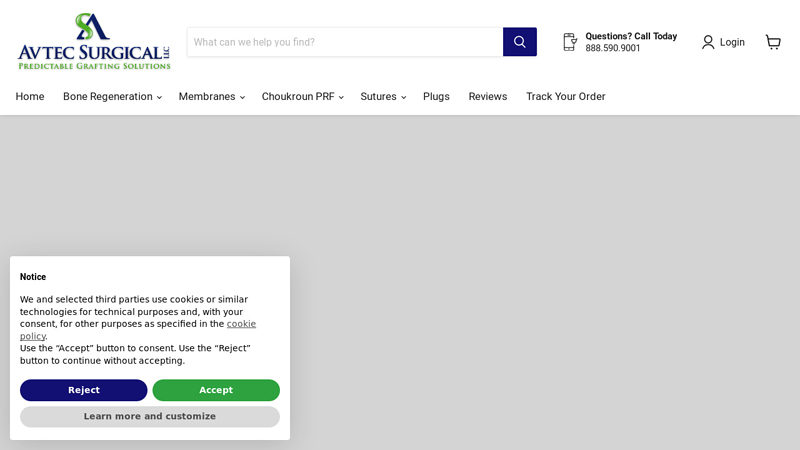Click the search input field

click(x=345, y=42)
